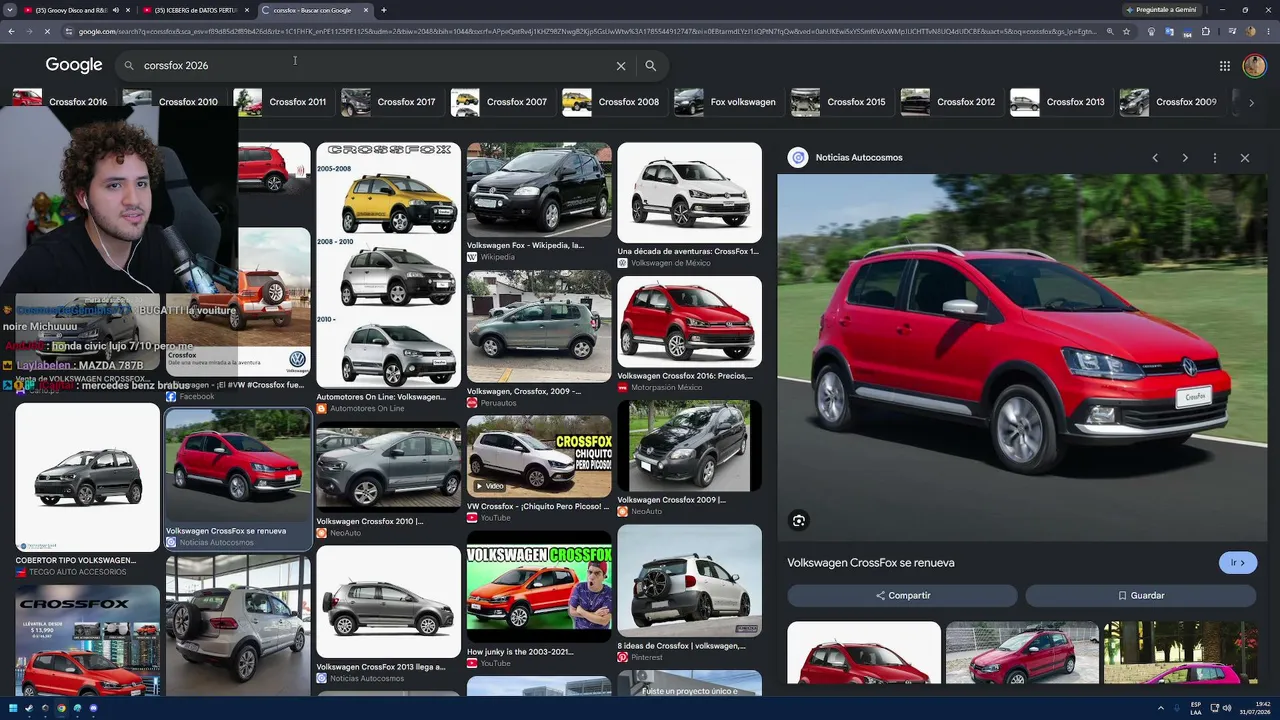Image resolution: width=1280 pixels, height=720 pixels.
Task: Open the Volkswagen Crossfox 2009 NeoAuto image
Action: [689, 446]
